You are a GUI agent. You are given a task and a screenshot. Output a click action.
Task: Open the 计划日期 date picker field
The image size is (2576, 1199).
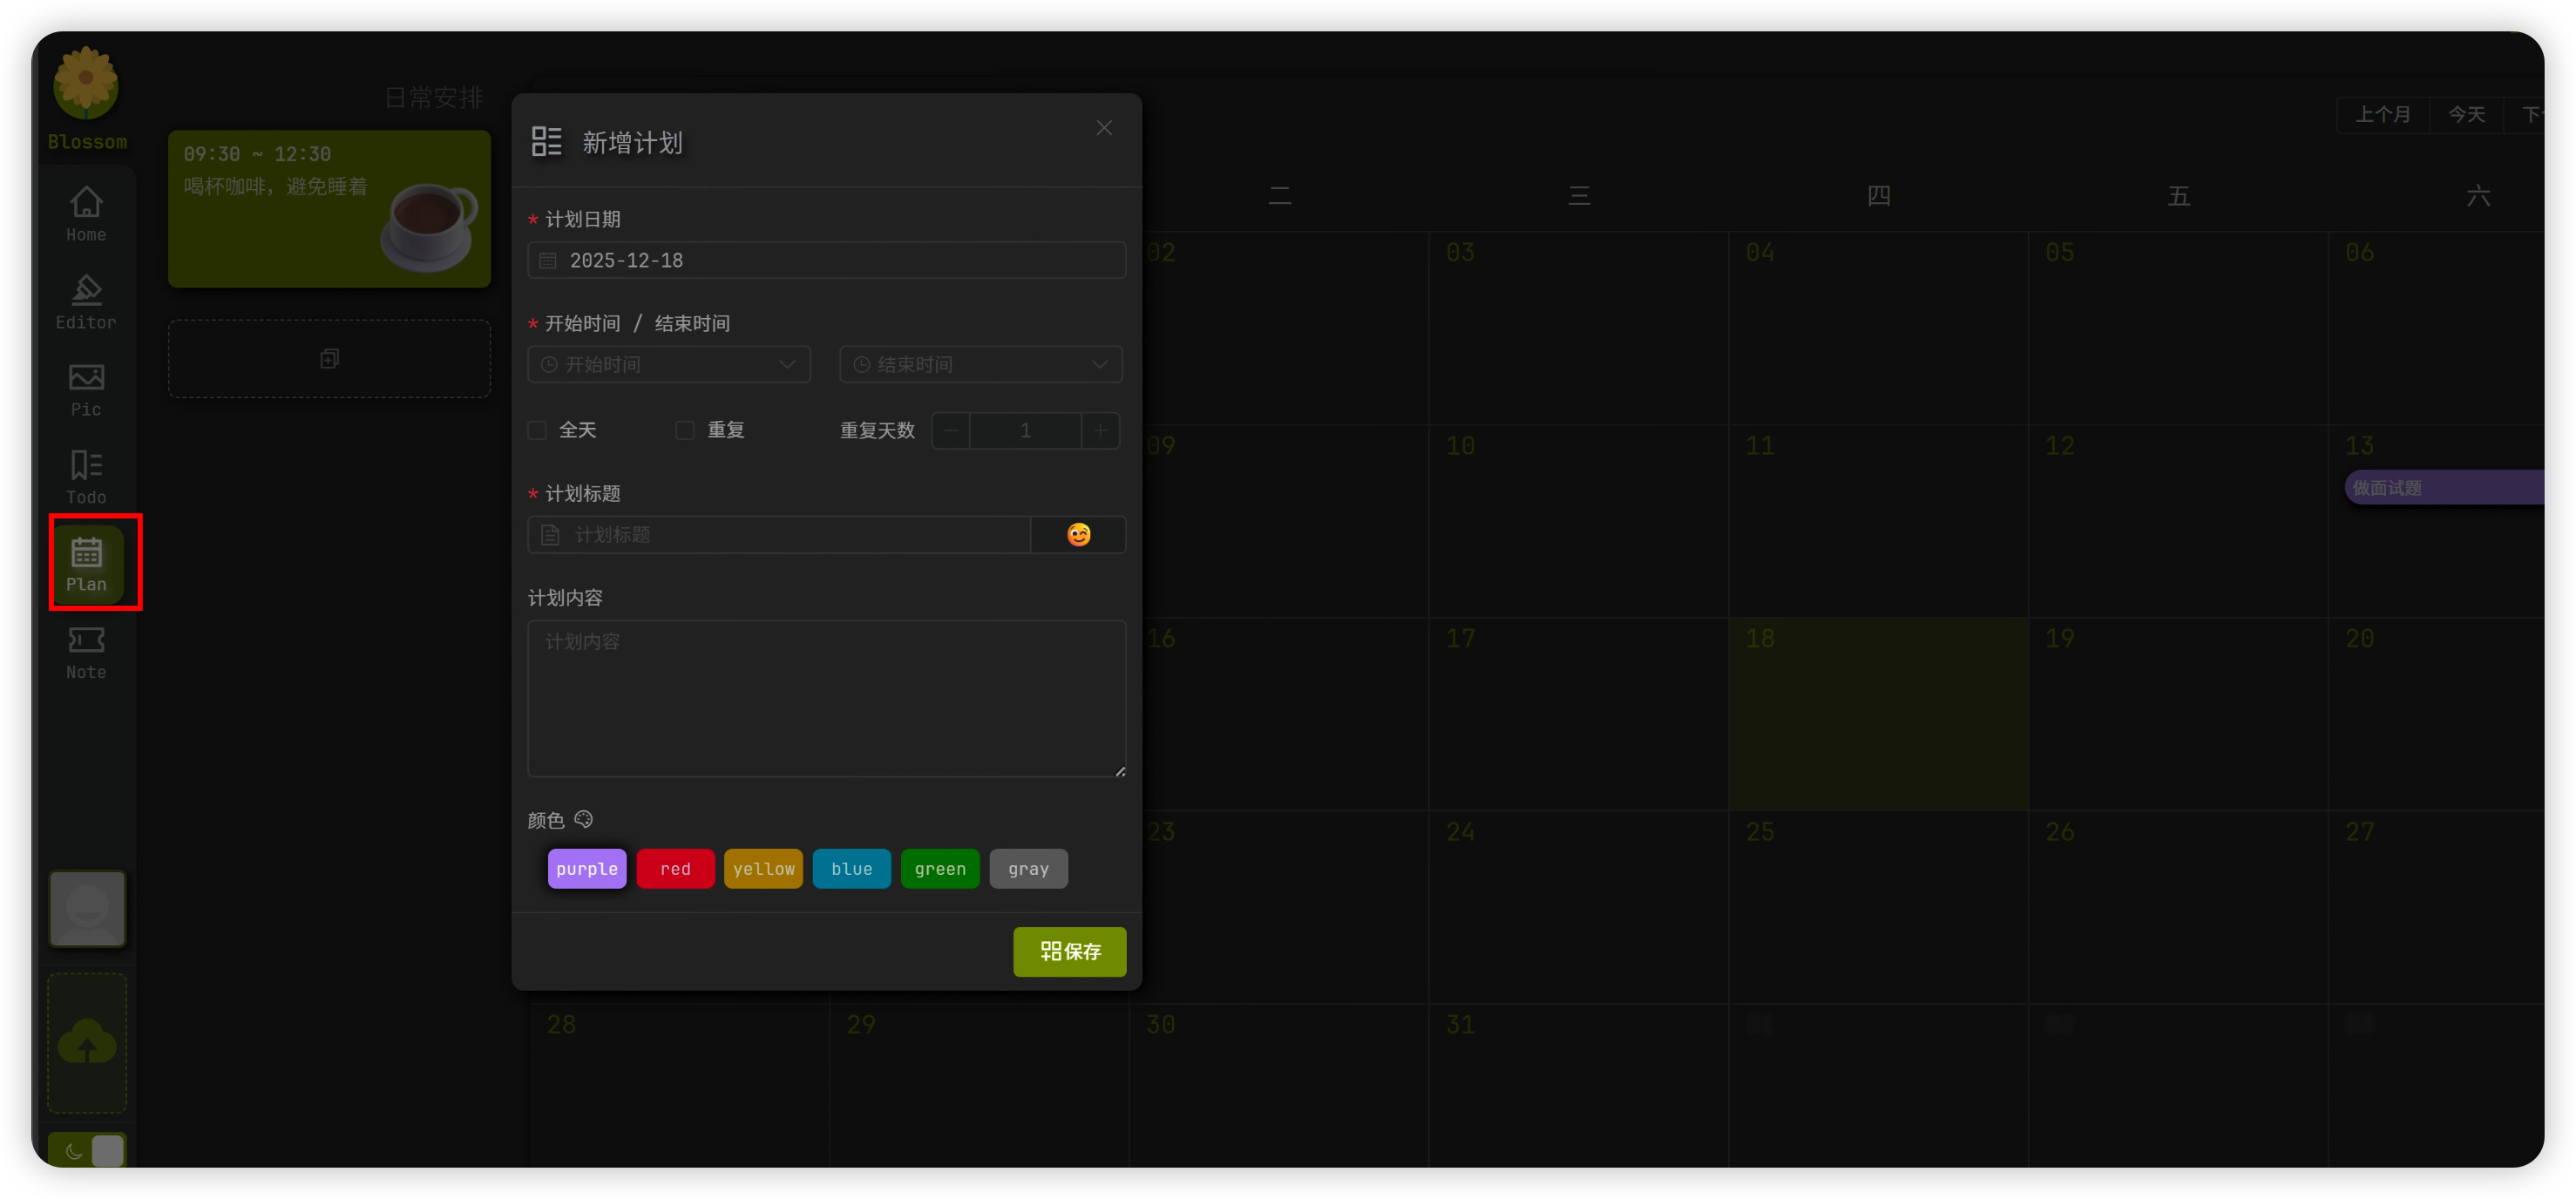(826, 260)
